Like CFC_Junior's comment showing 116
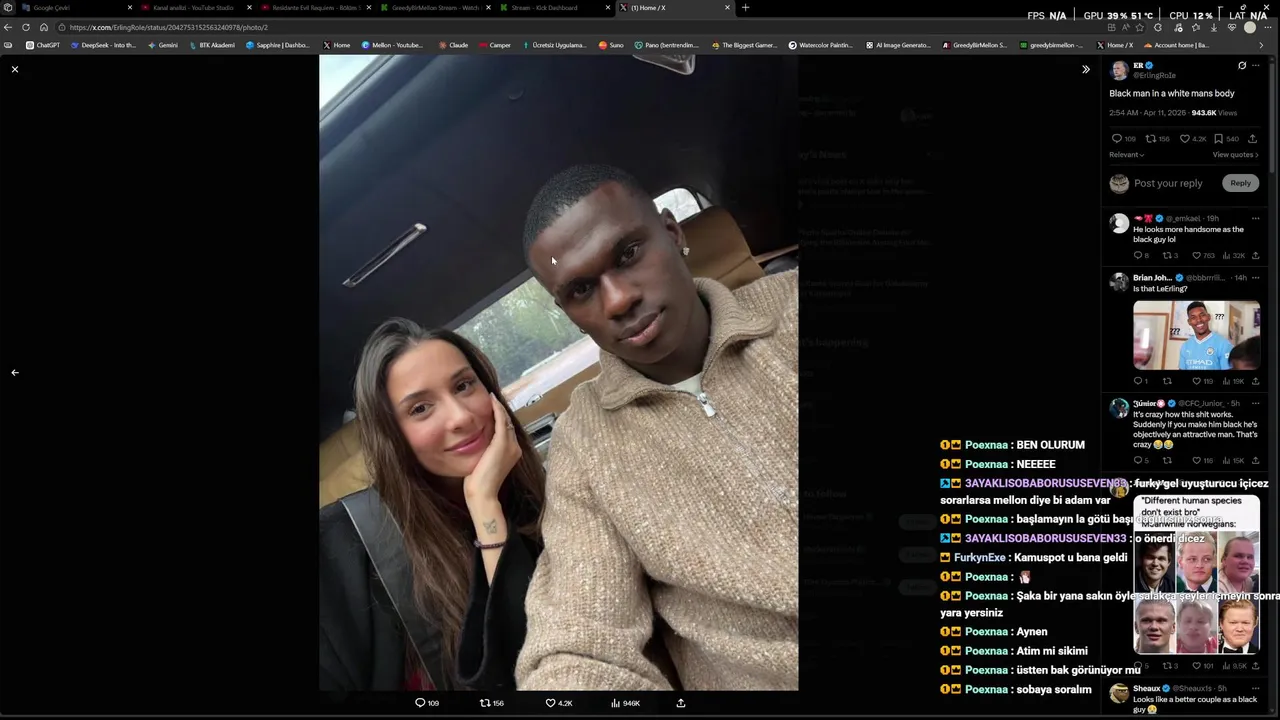The height and width of the screenshot is (720, 1280). 1203,460
